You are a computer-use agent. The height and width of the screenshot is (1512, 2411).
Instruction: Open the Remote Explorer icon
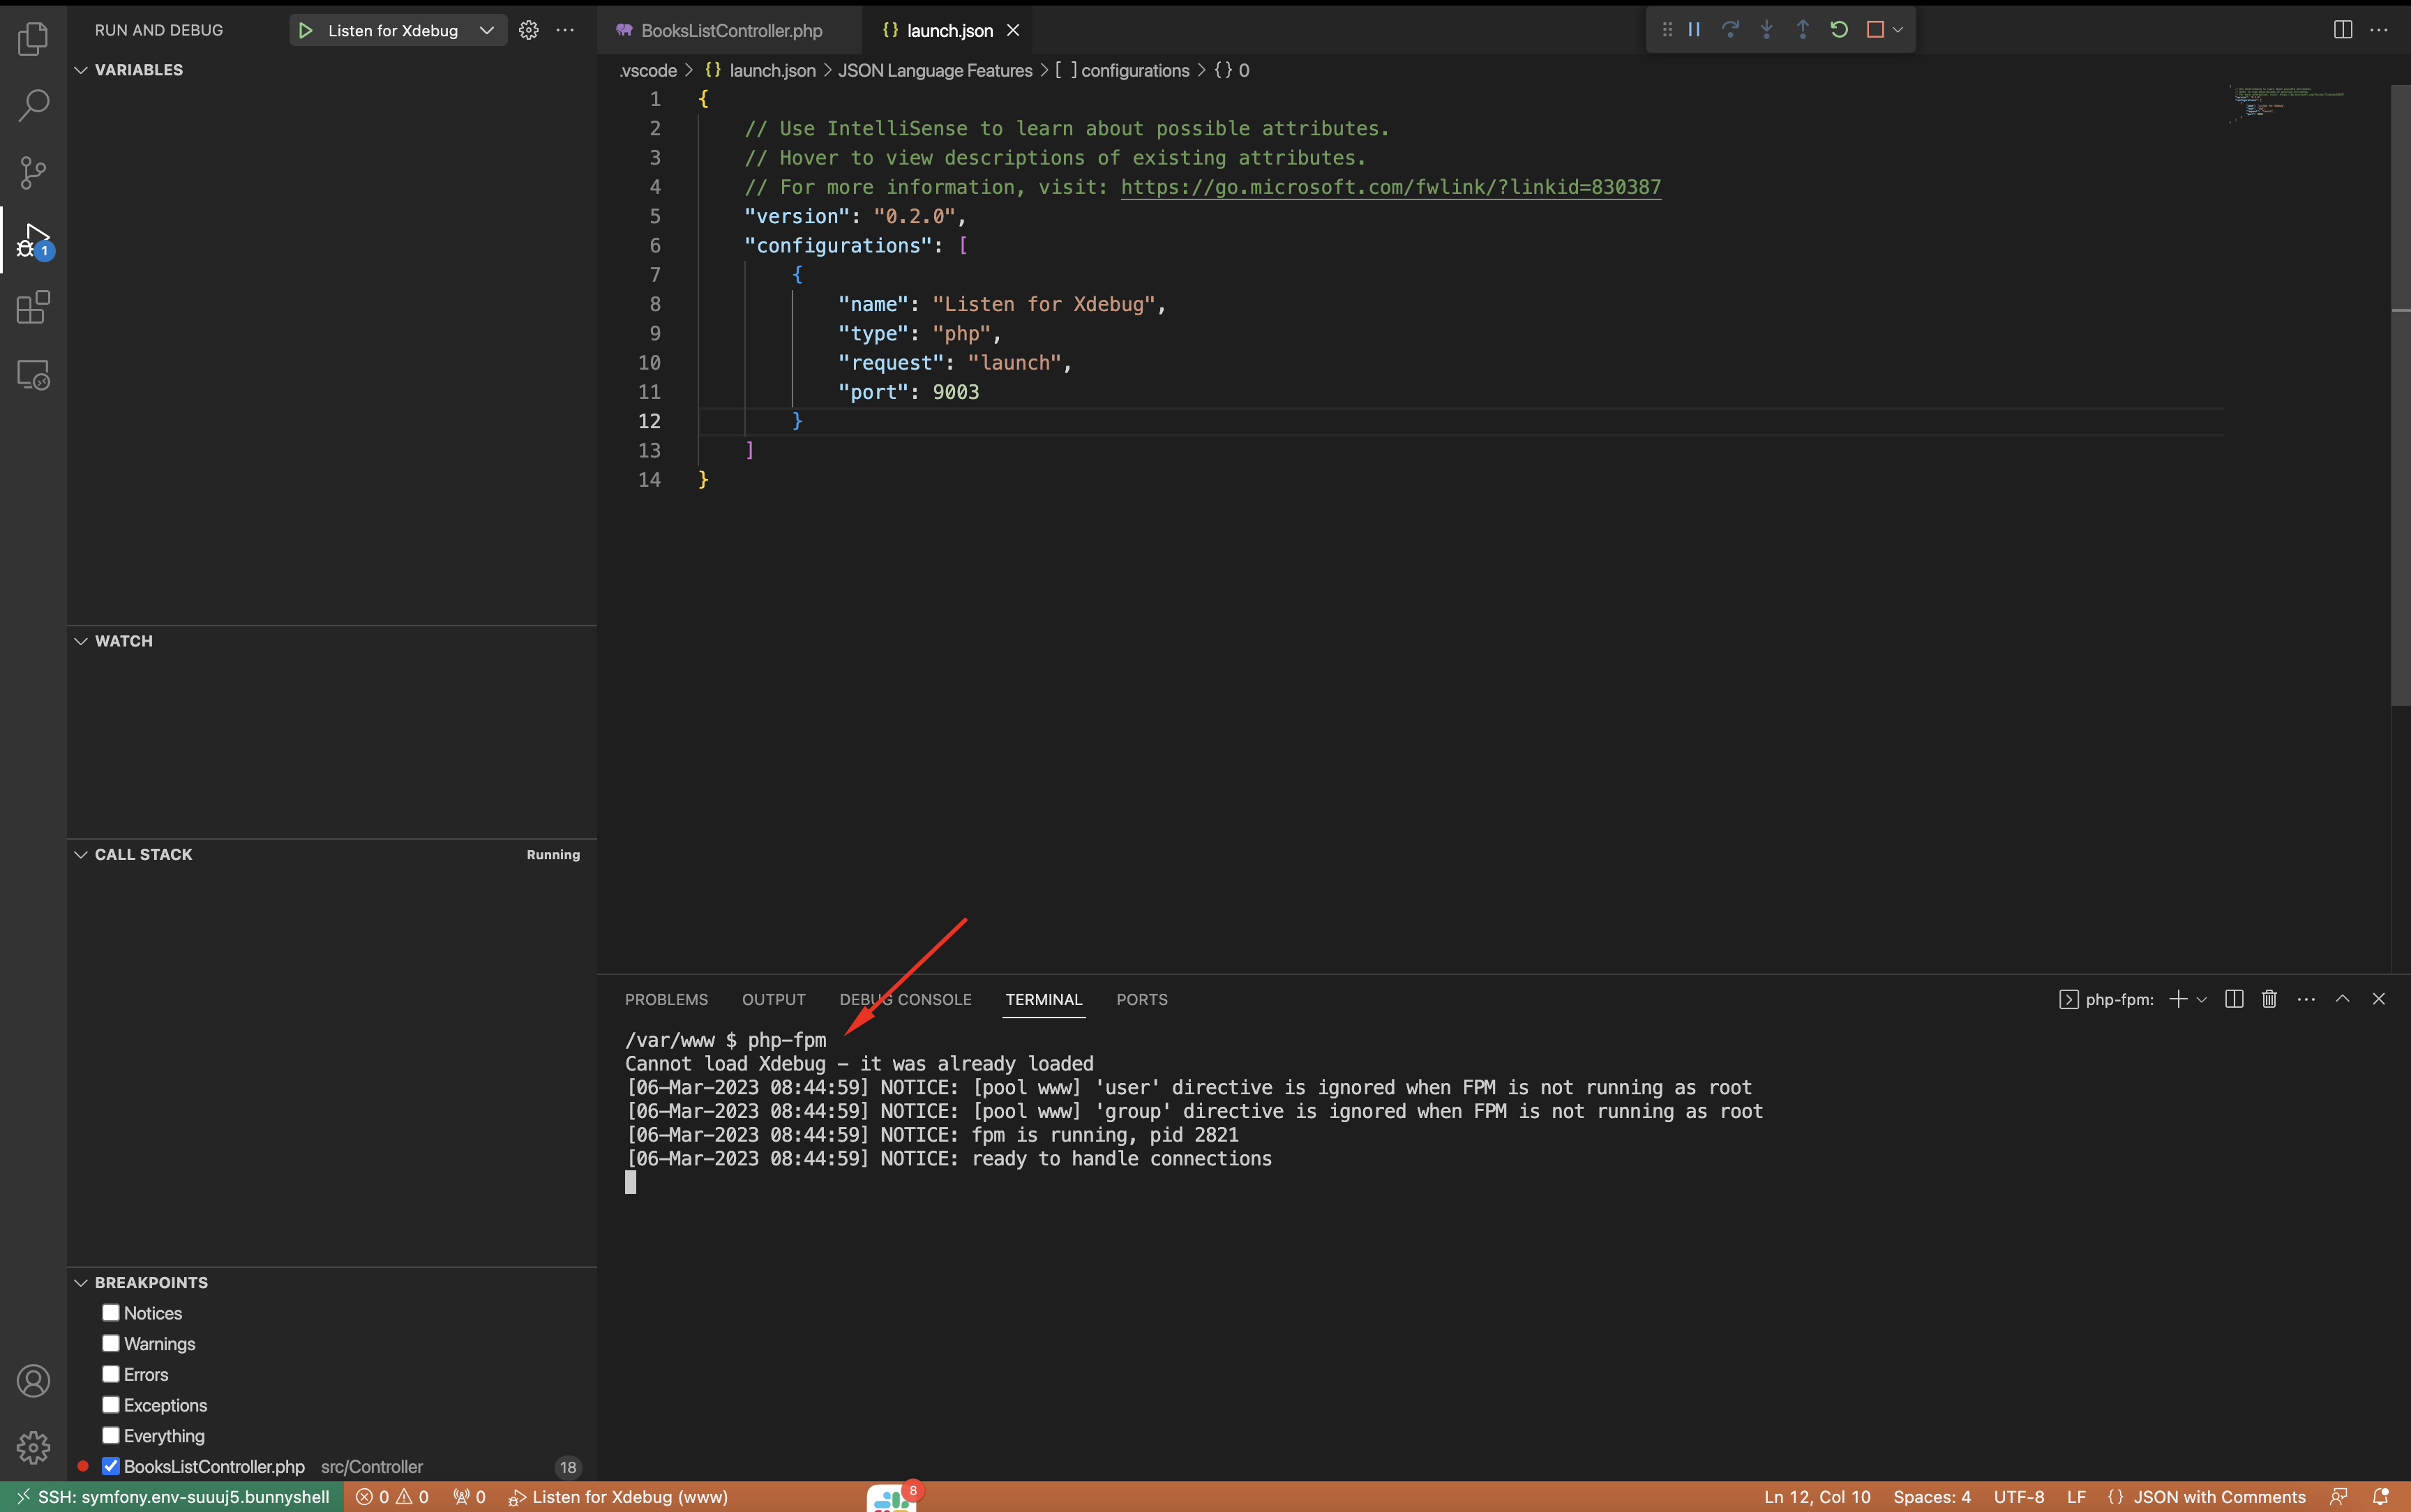point(33,375)
